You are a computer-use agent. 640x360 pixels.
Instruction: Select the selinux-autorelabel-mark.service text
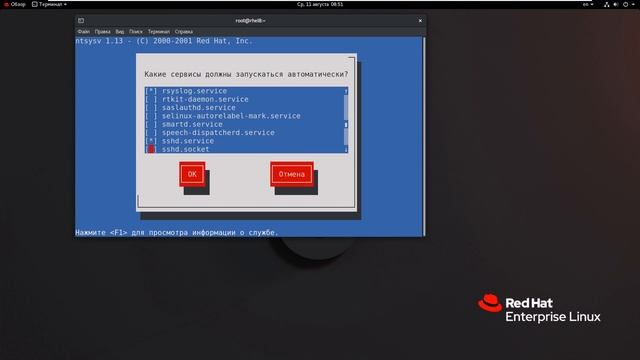(x=231, y=116)
